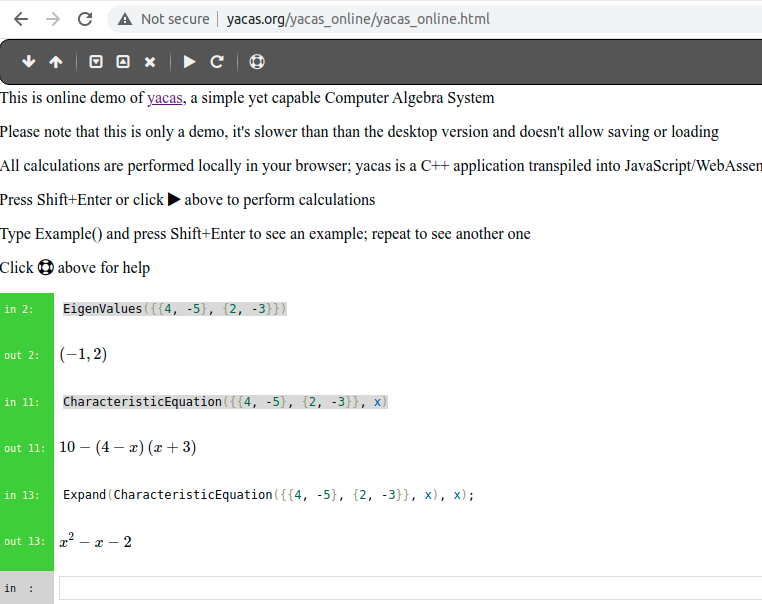Insert cell above using boxed up-triangle icon
Image resolution: width=762 pixels, height=604 pixels.
click(123, 62)
